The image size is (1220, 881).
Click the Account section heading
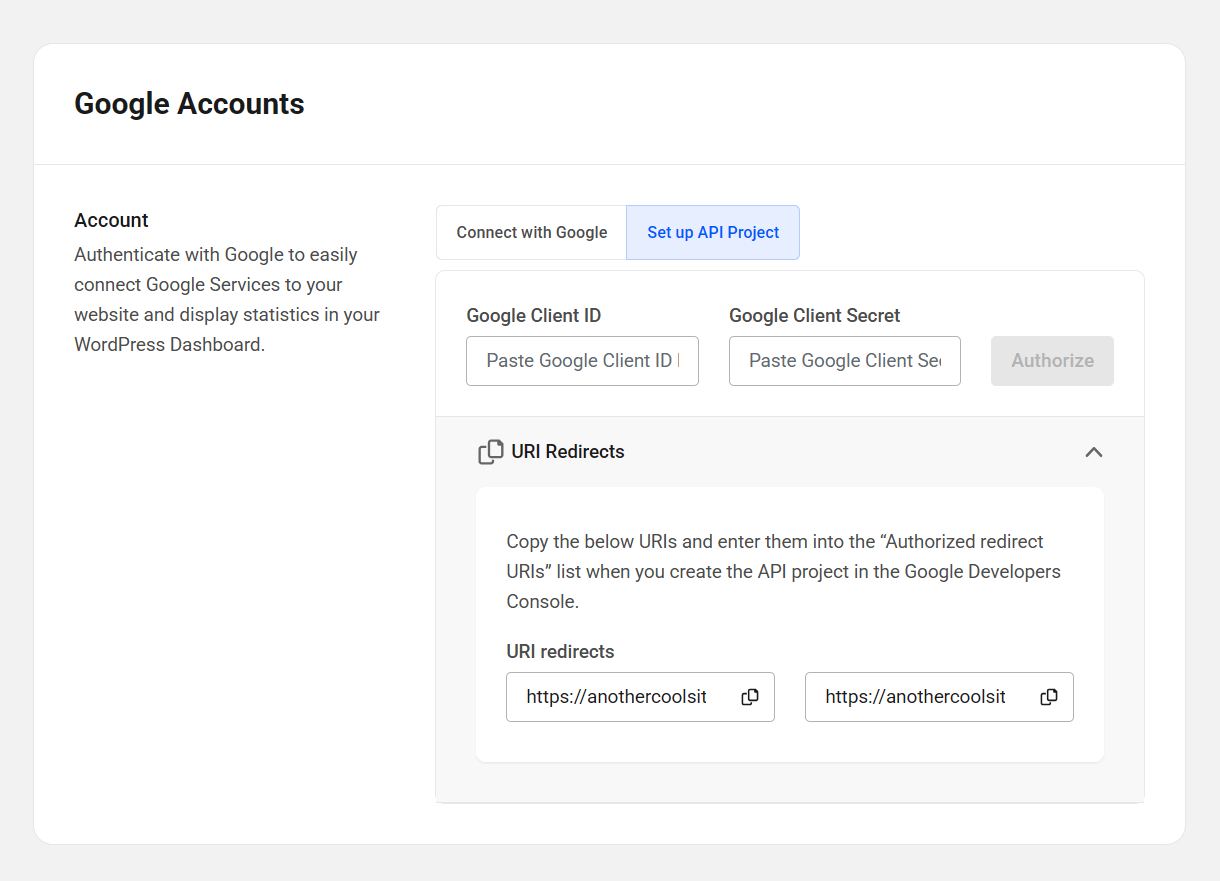pos(111,220)
